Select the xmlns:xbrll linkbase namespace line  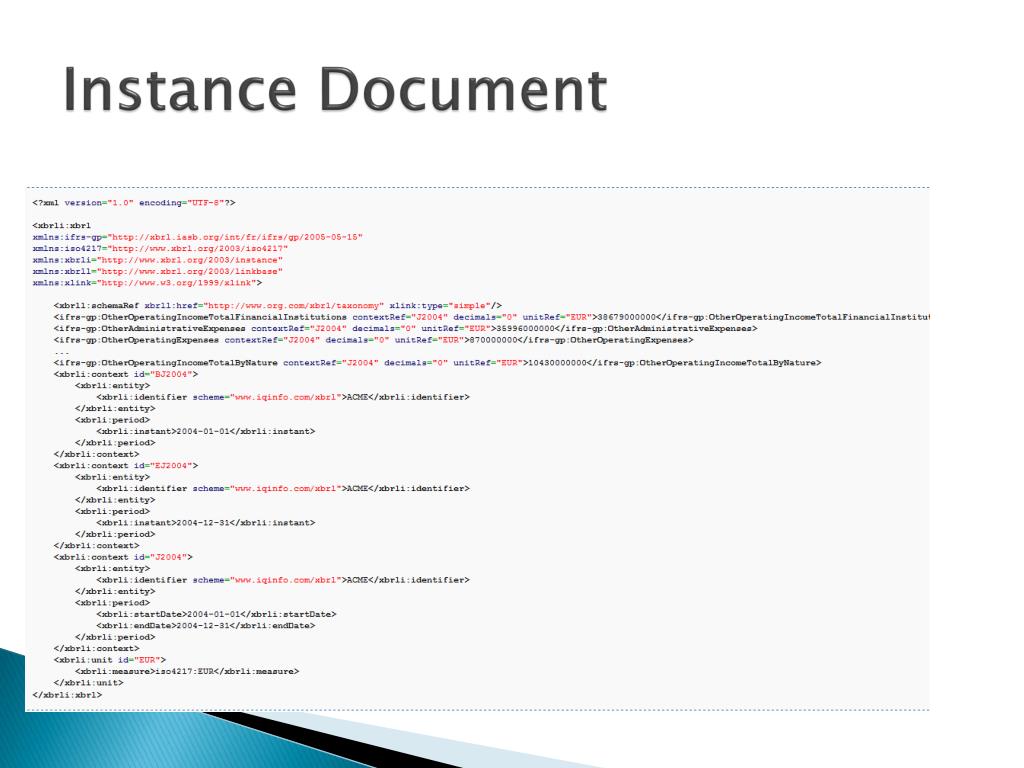(157, 271)
